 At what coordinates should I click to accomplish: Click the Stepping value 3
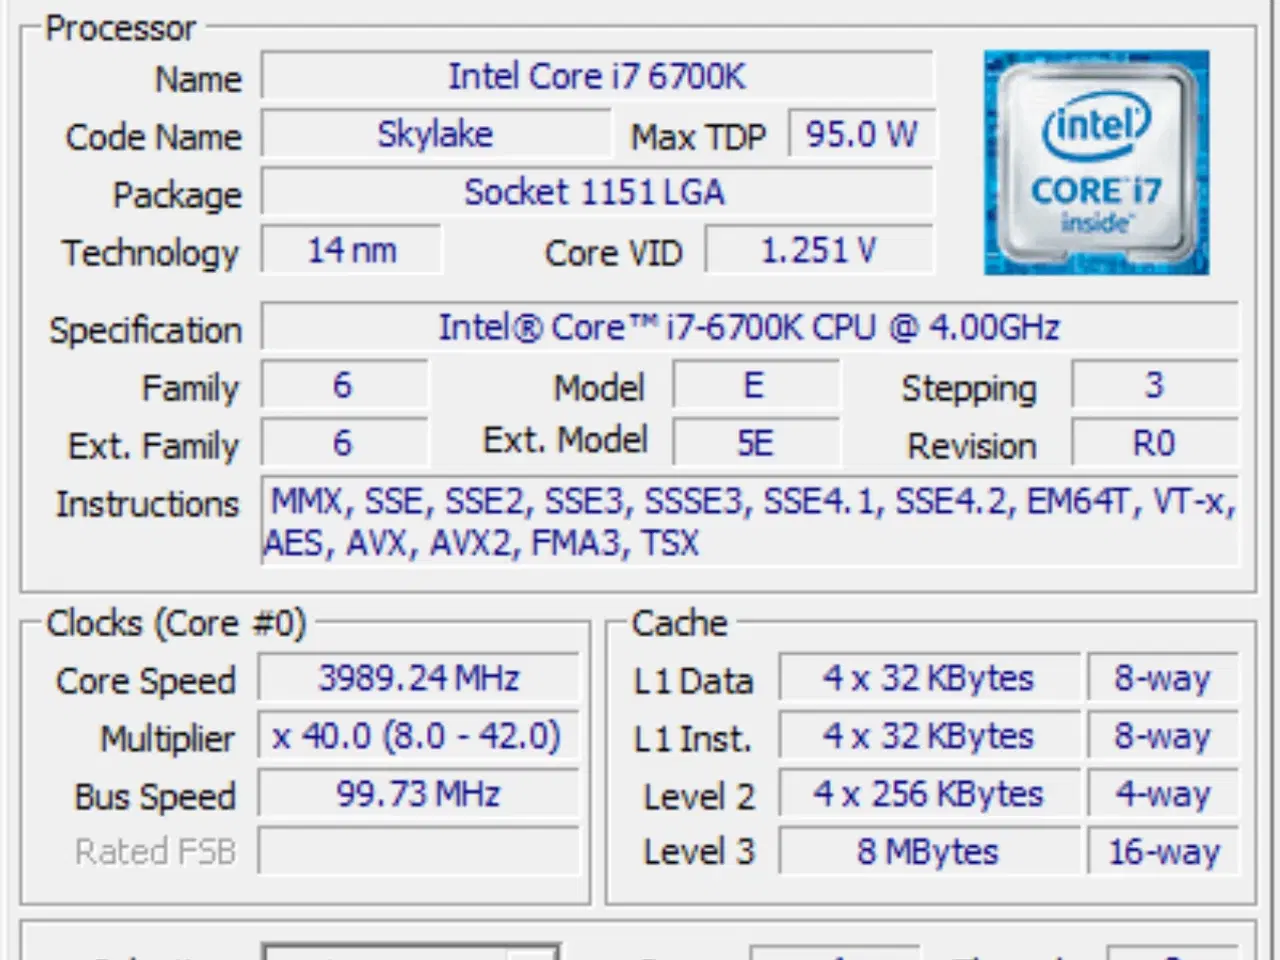pyautogui.click(x=1155, y=385)
